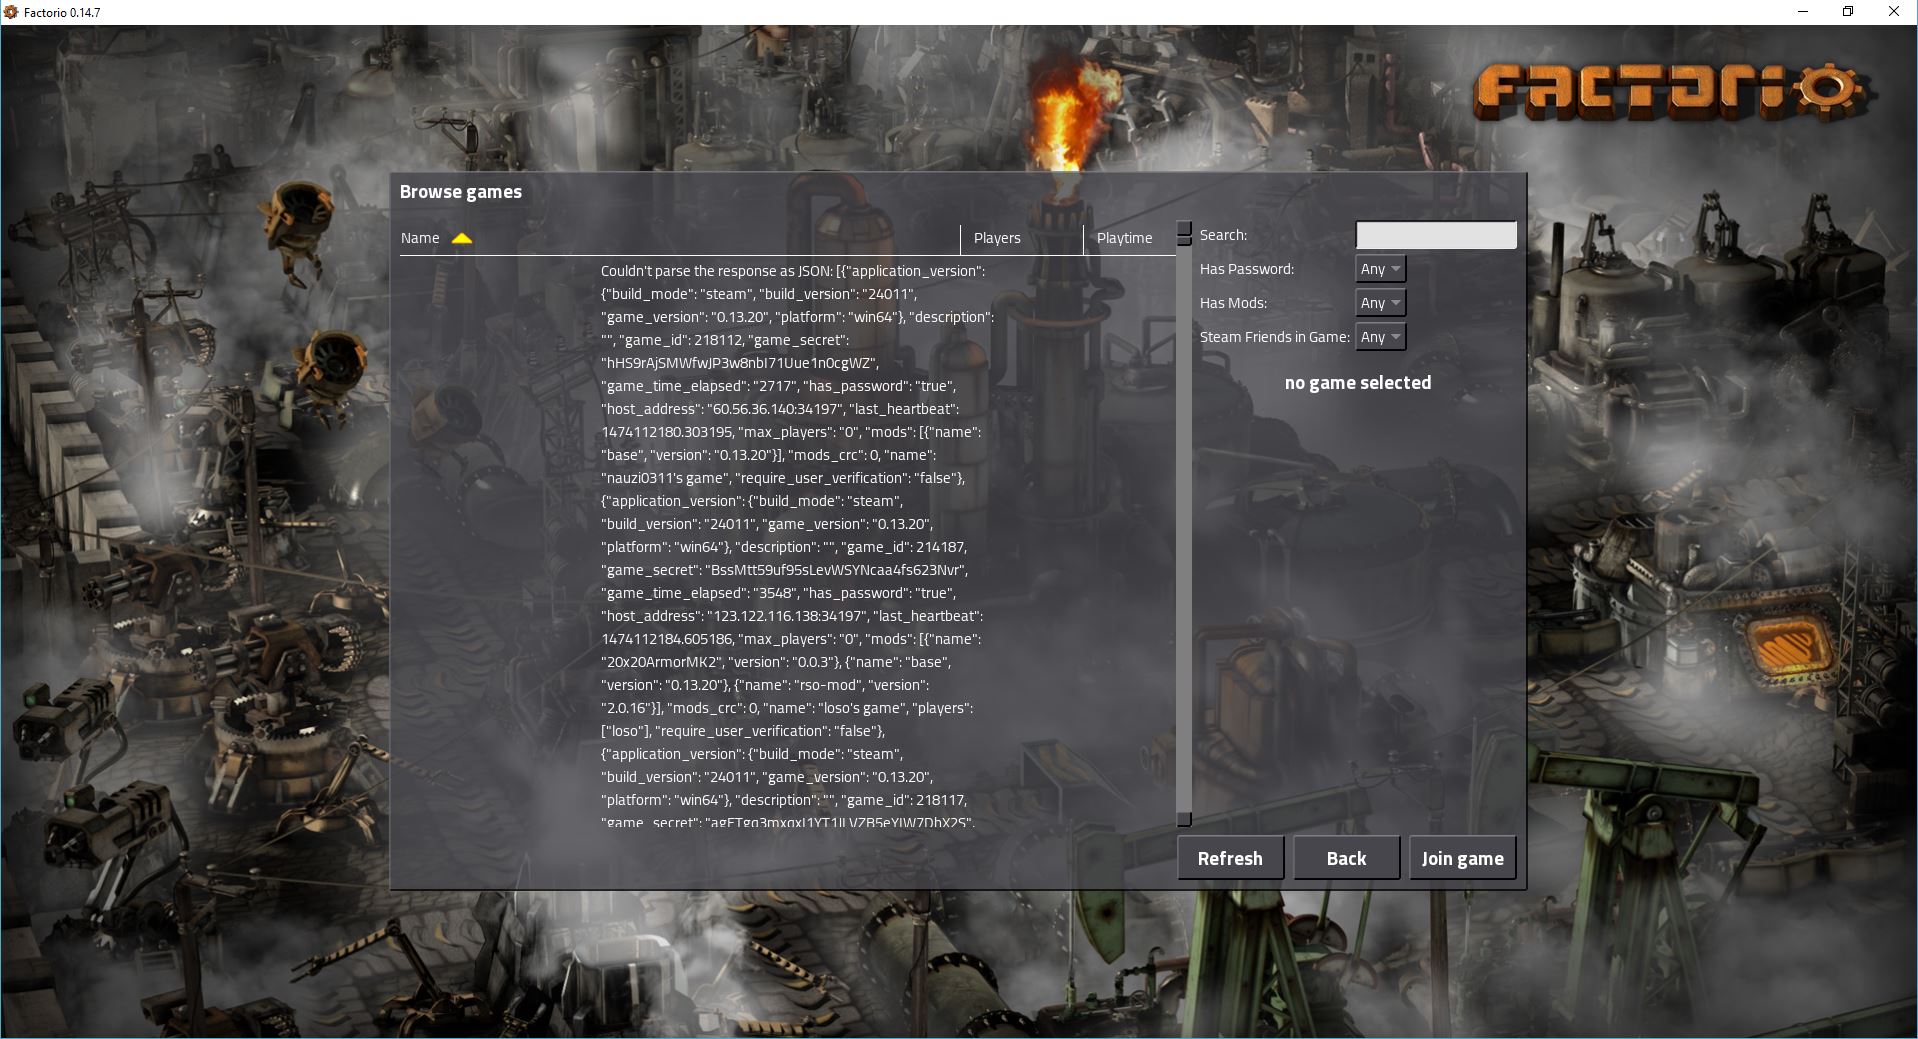This screenshot has width=1918, height=1039.
Task: Click scrollbar up arrow in games list
Action: pyautogui.click(x=1184, y=227)
